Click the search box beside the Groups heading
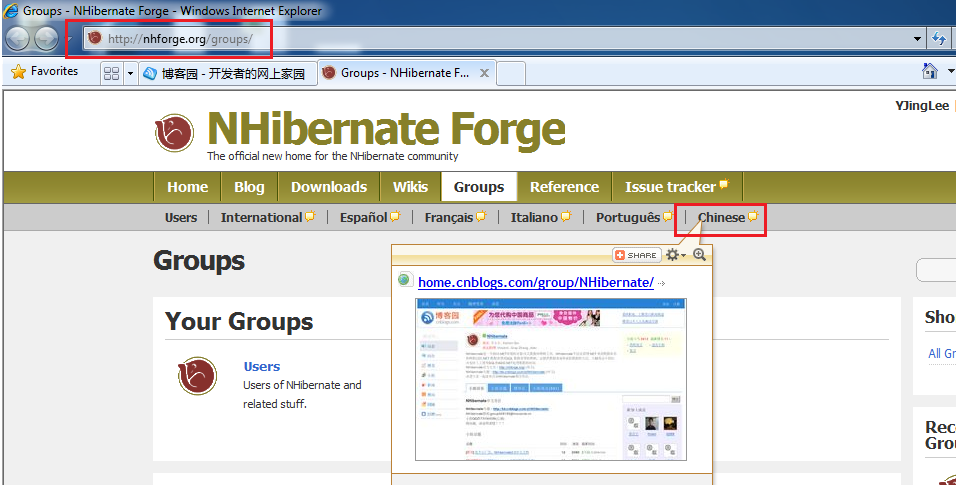 pos(936,270)
